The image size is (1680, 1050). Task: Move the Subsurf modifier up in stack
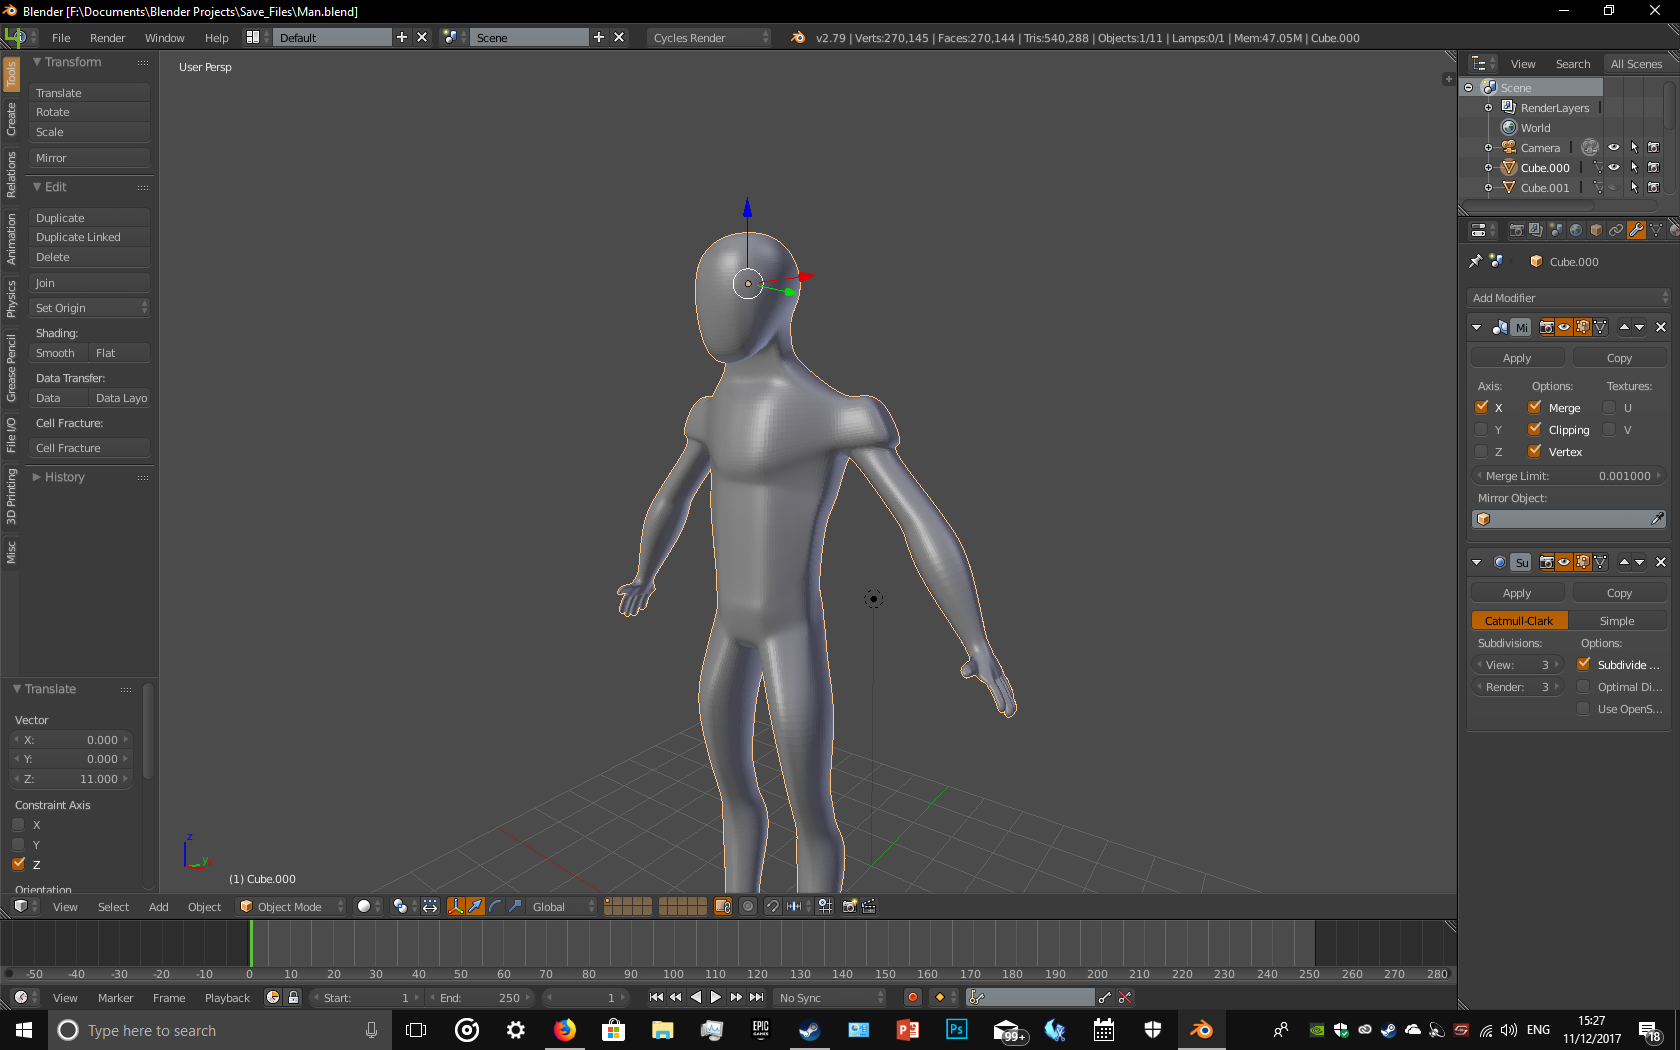1625,562
